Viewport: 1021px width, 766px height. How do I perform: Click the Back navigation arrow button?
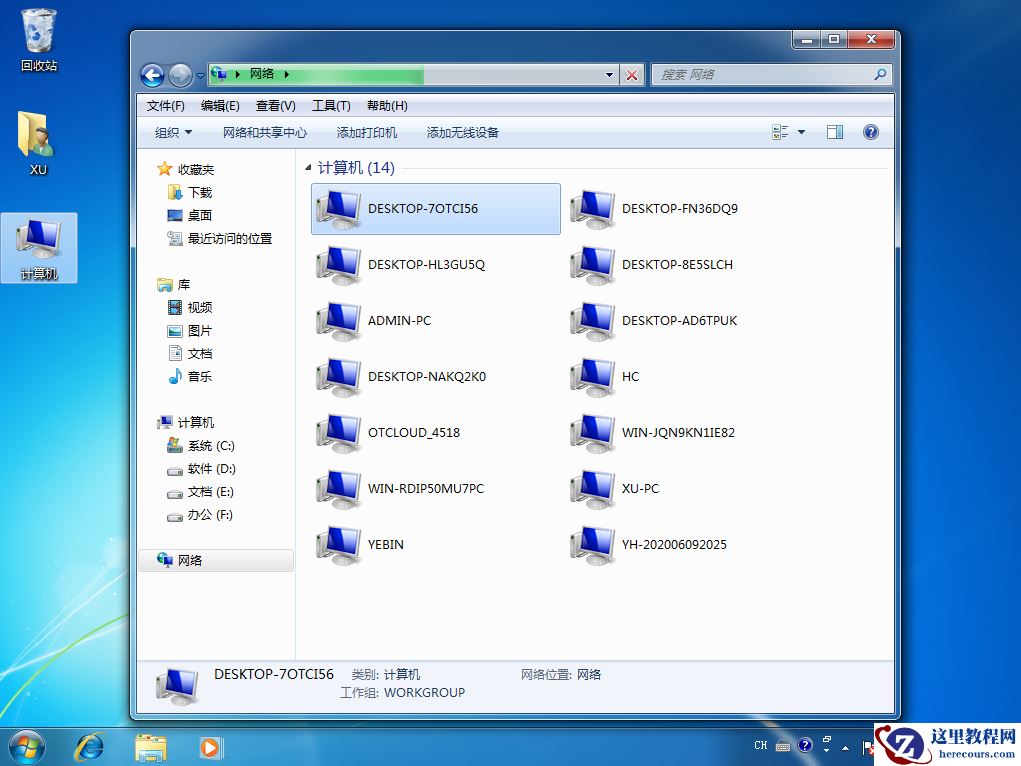152,75
